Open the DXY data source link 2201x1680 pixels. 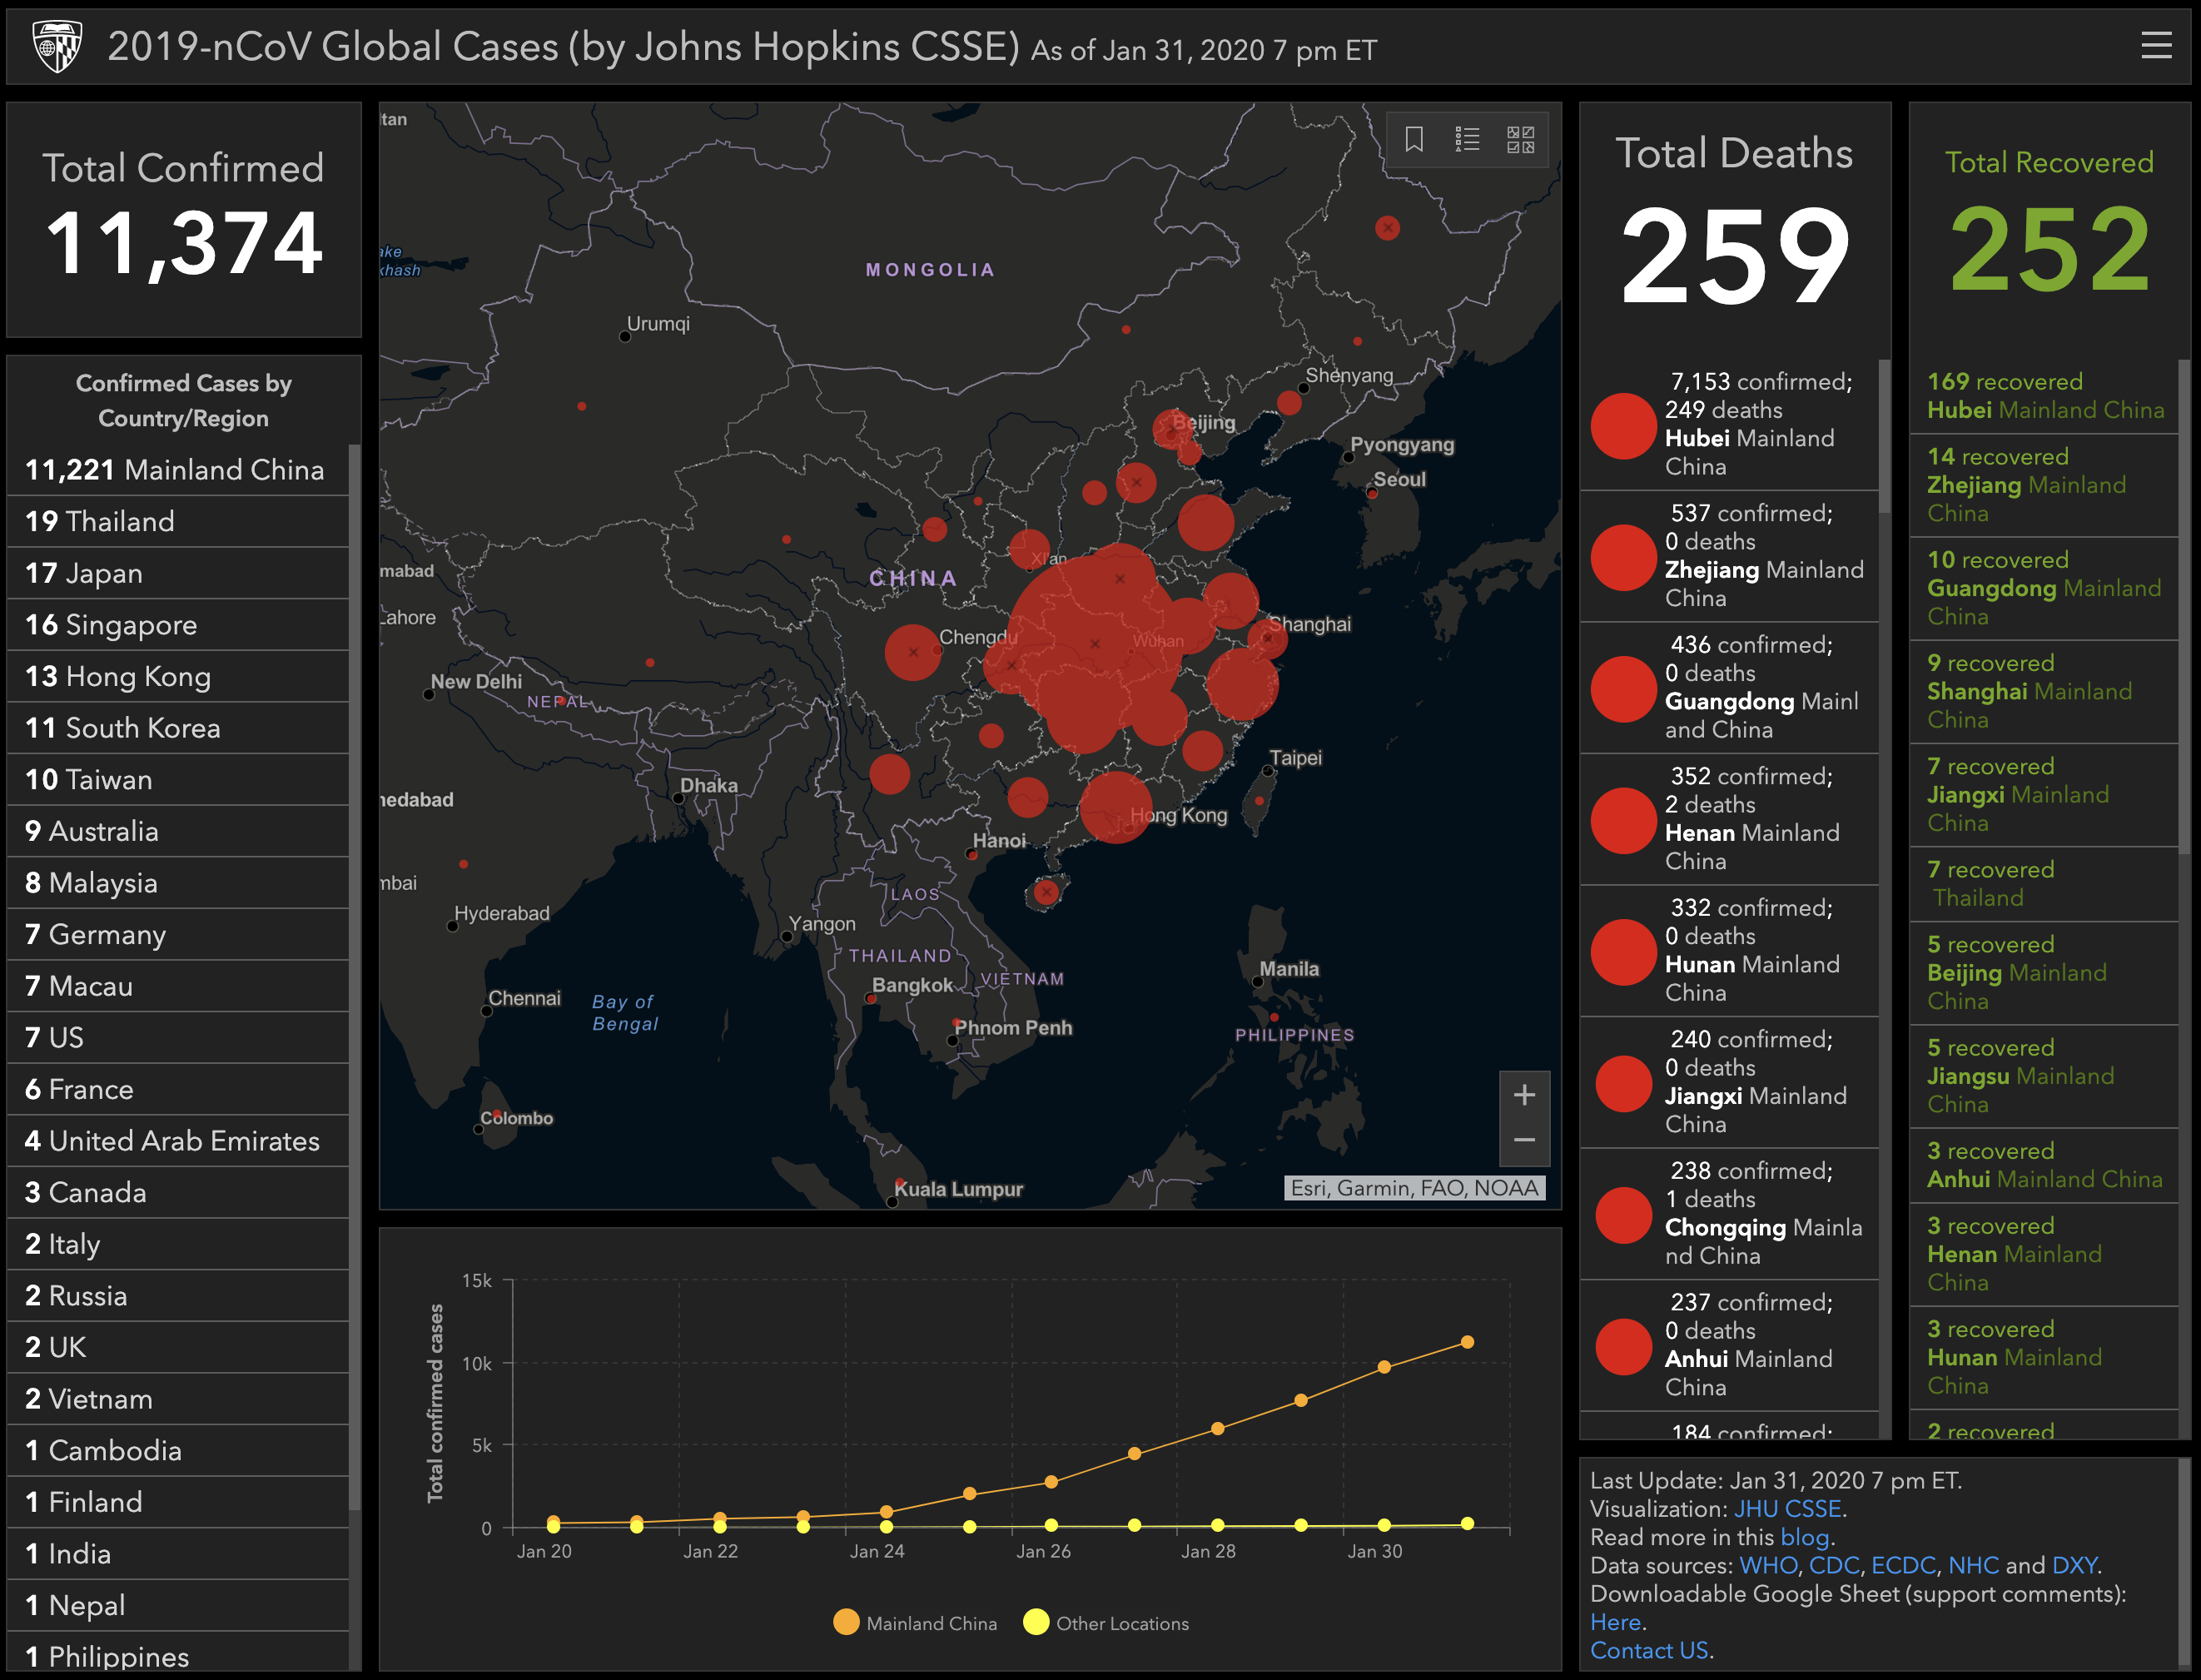pyautogui.click(x=2074, y=1565)
